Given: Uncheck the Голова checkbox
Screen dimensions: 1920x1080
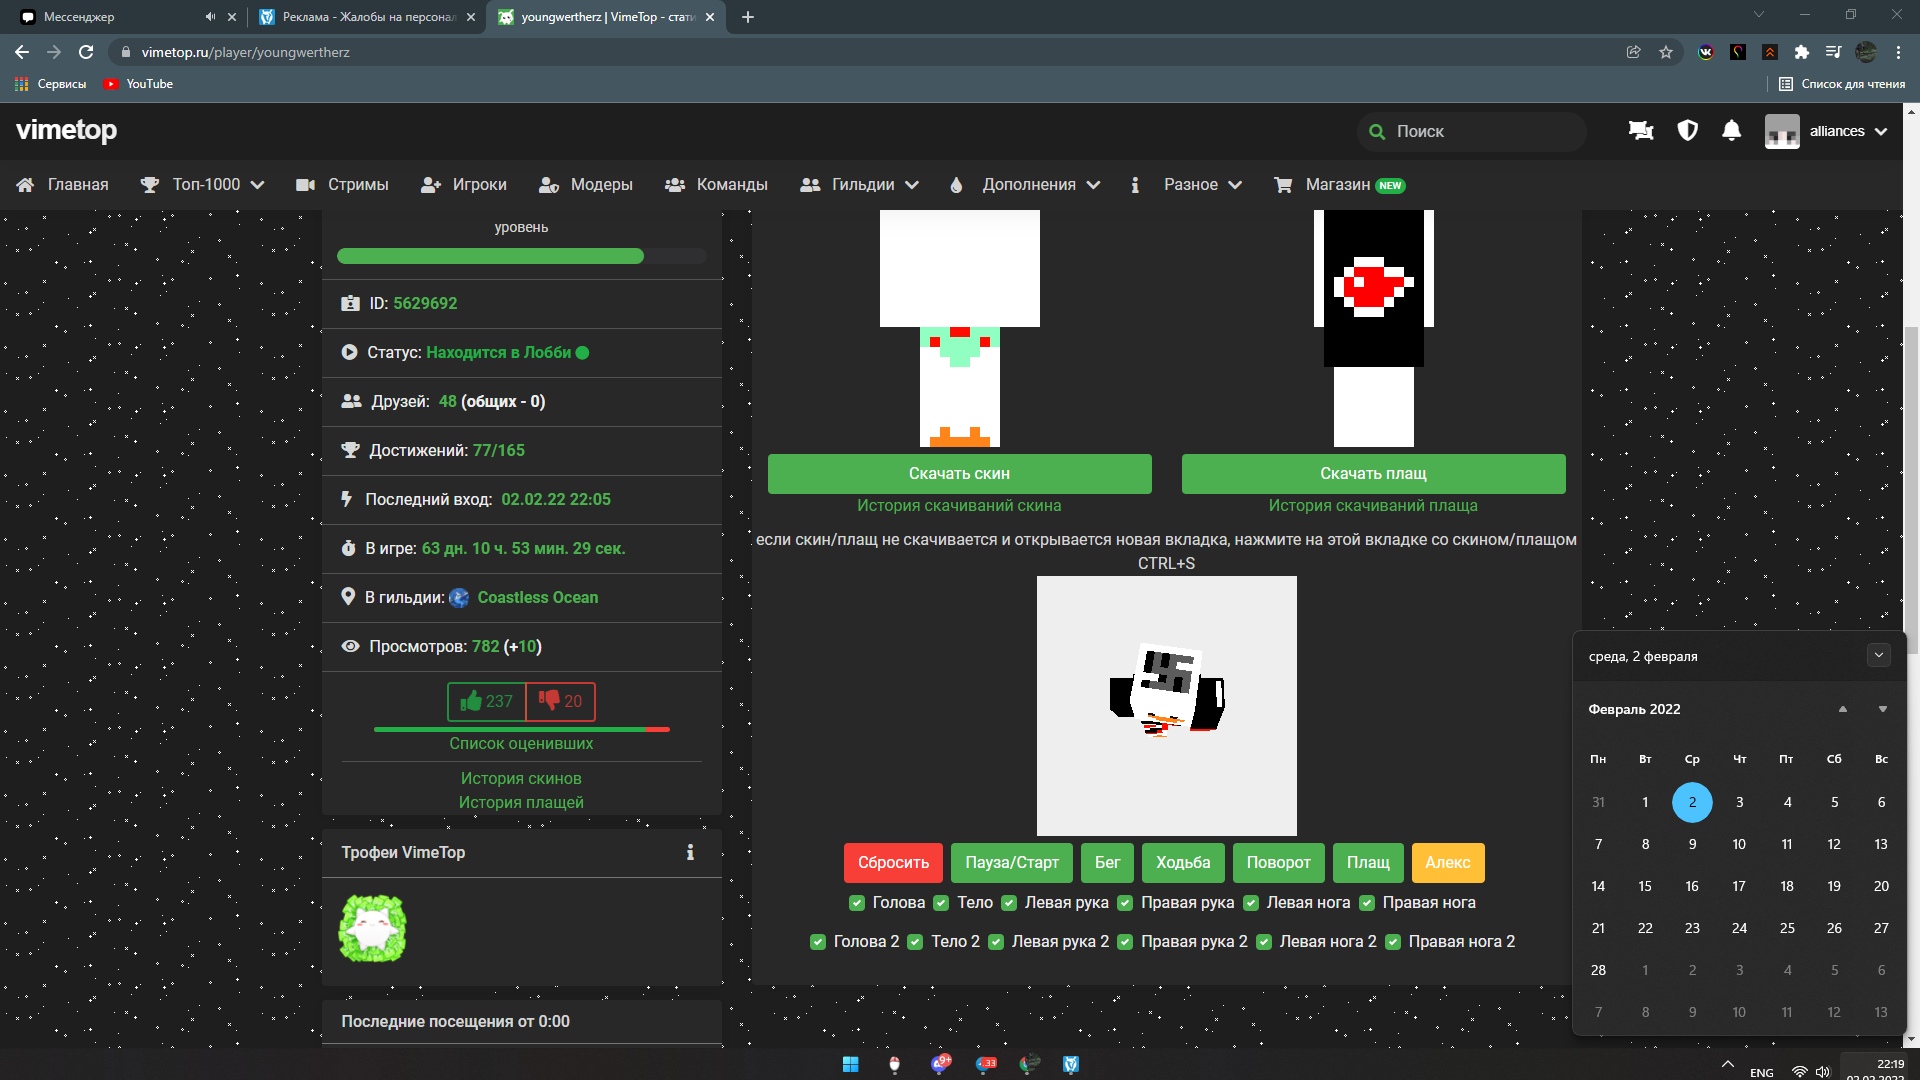Looking at the screenshot, I should [x=857, y=903].
